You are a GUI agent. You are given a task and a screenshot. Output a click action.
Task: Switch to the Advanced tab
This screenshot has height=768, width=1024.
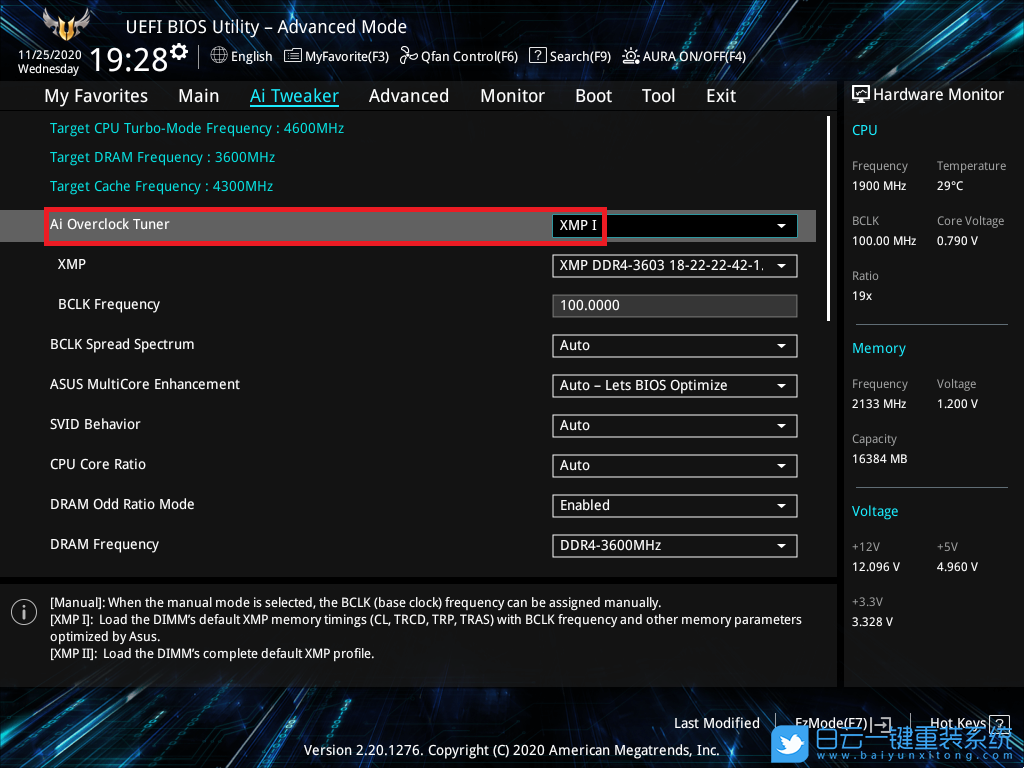coord(408,96)
